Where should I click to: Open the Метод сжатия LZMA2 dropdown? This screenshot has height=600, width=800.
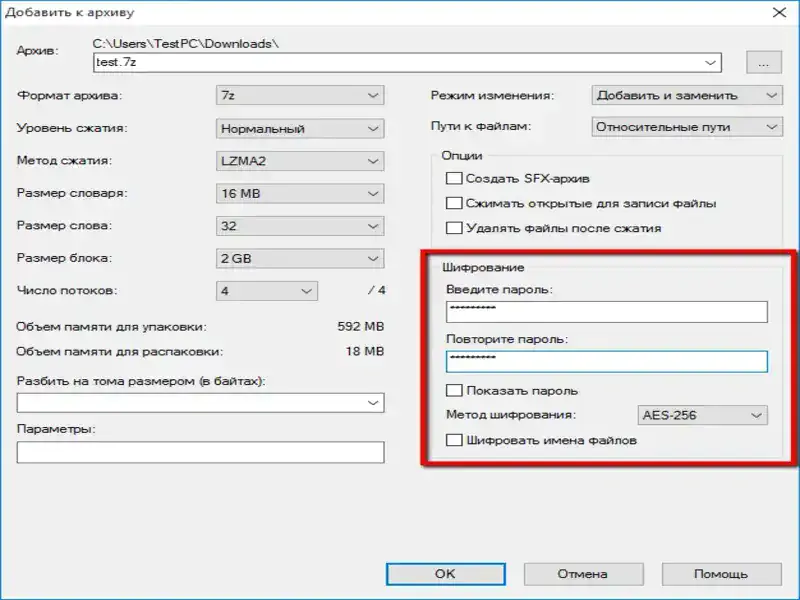coord(300,161)
